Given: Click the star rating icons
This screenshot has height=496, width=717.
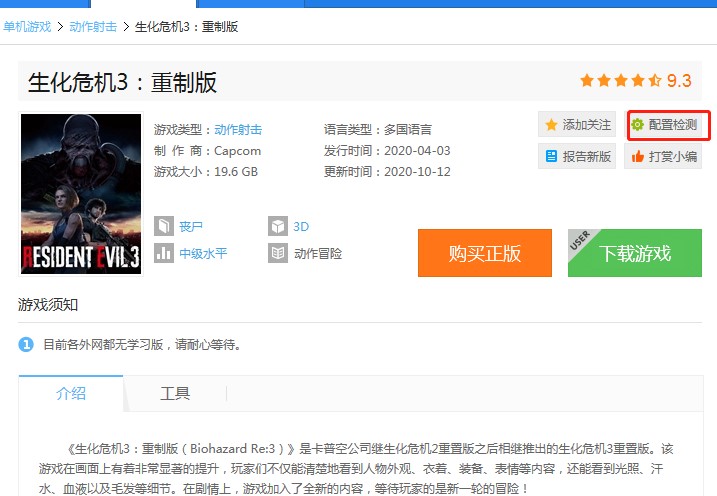Looking at the screenshot, I should (x=621, y=81).
